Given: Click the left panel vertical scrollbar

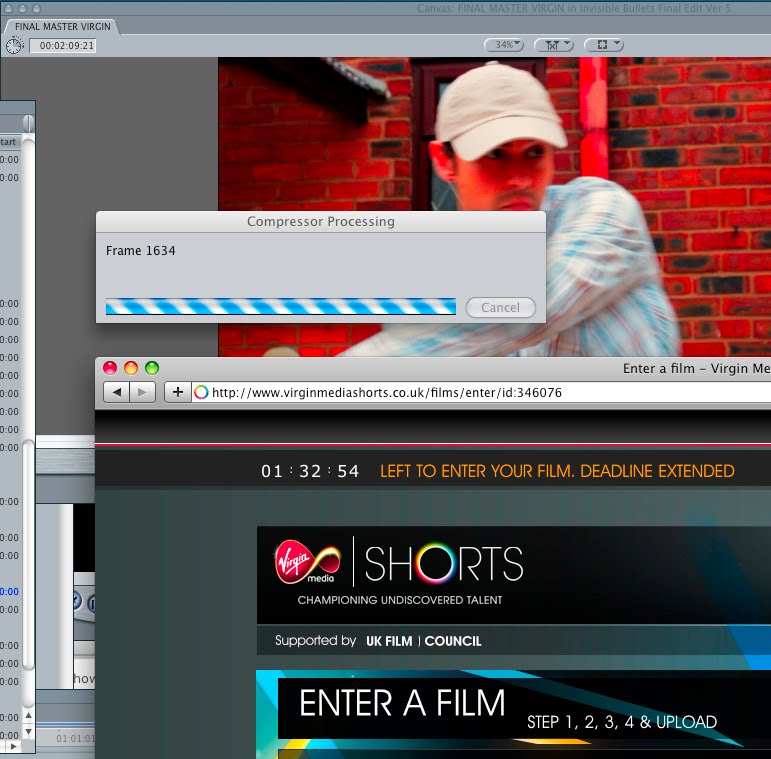Looking at the screenshot, I should pos(29,555).
